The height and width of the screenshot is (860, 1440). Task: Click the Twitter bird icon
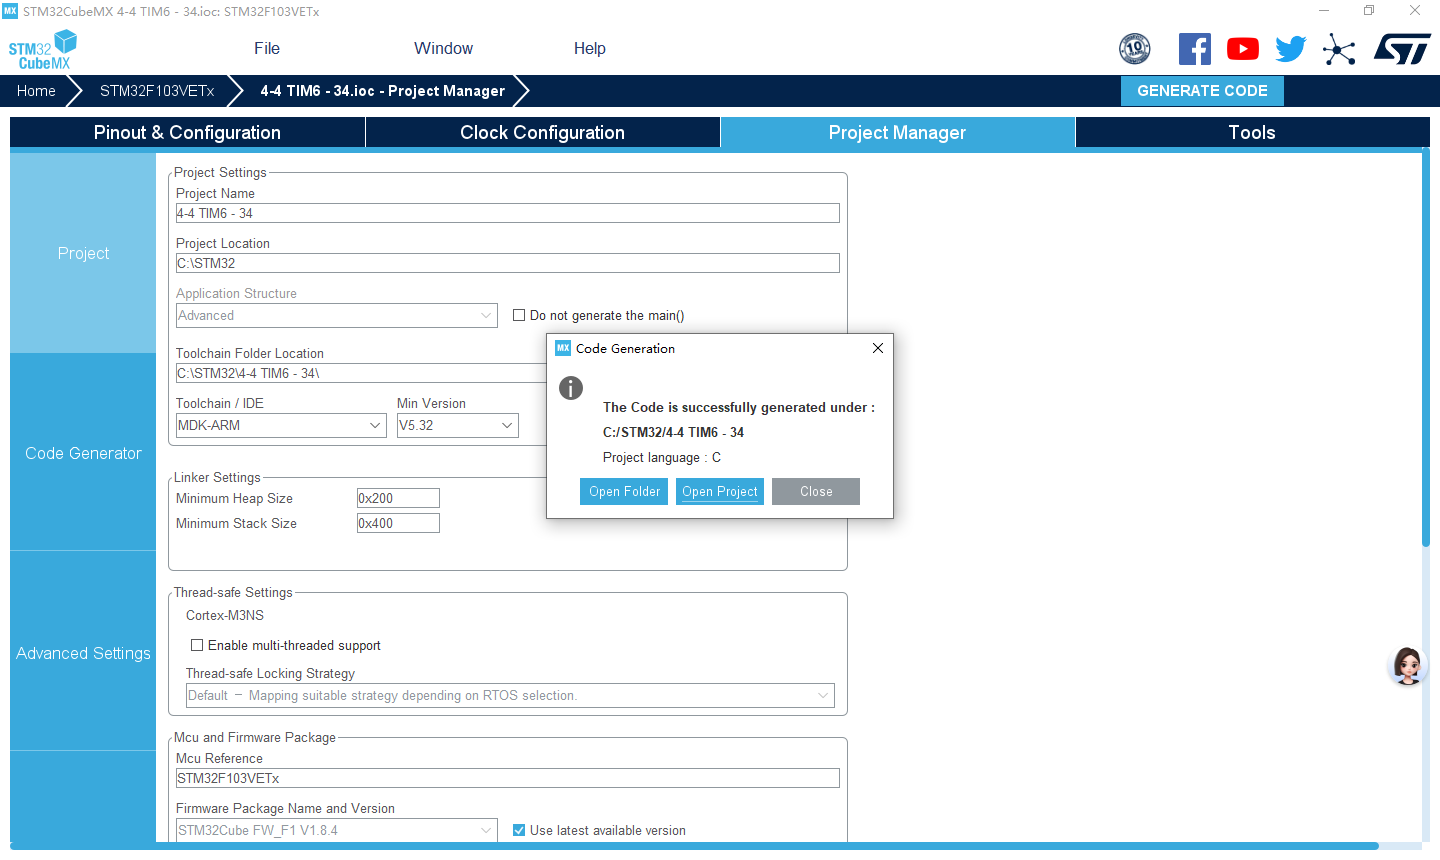point(1290,49)
